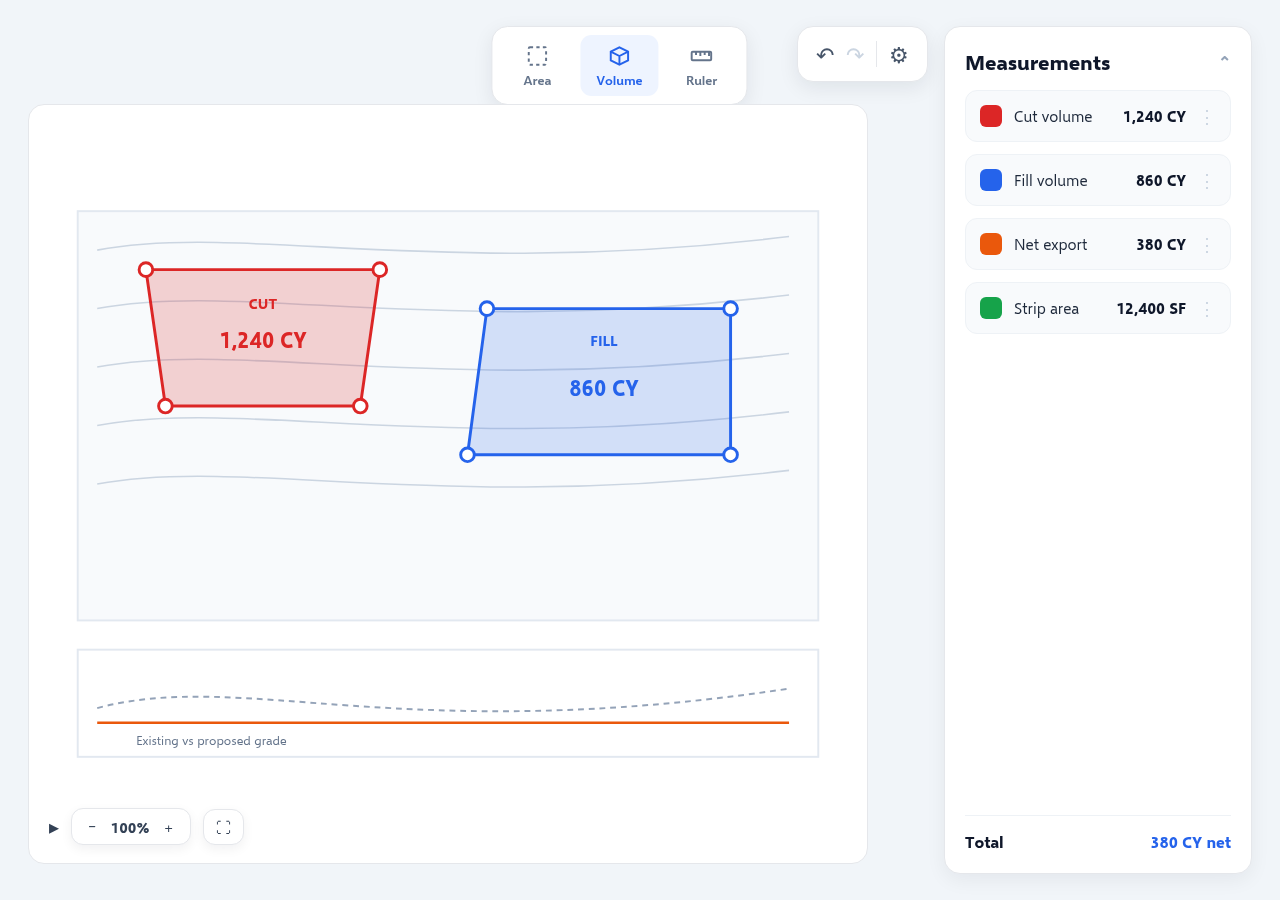Screen dimensions: 1280x900
Task: Click the Existing vs proposed grade caption
Action: click(211, 741)
